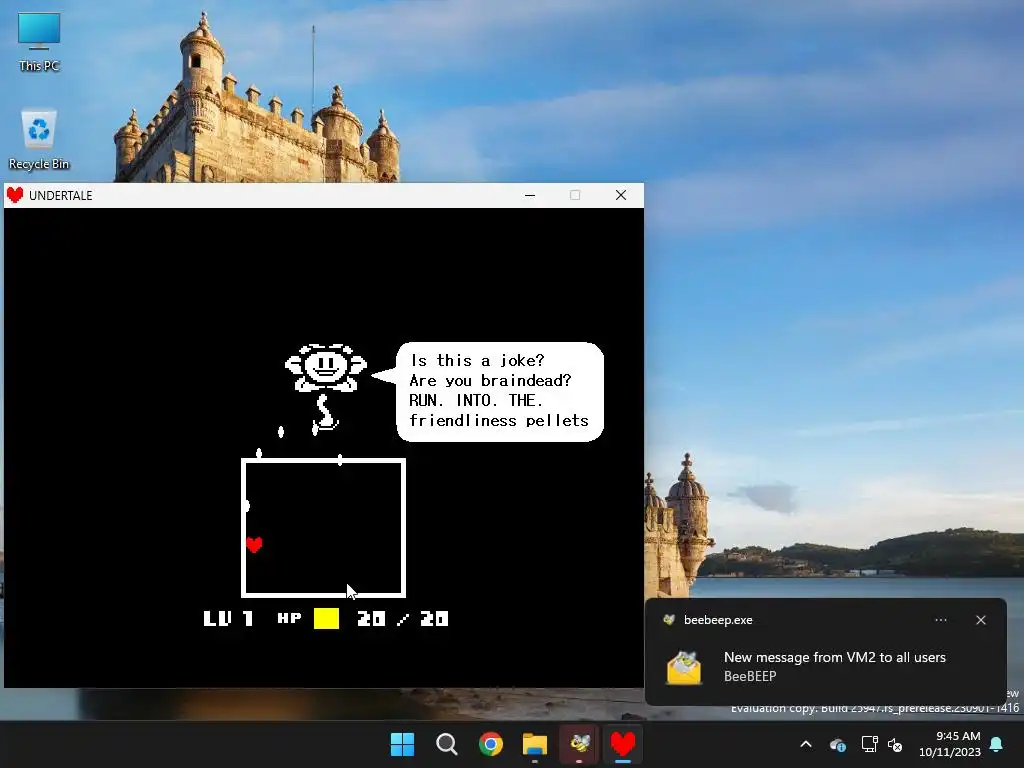Show hidden system tray icons

(806, 744)
